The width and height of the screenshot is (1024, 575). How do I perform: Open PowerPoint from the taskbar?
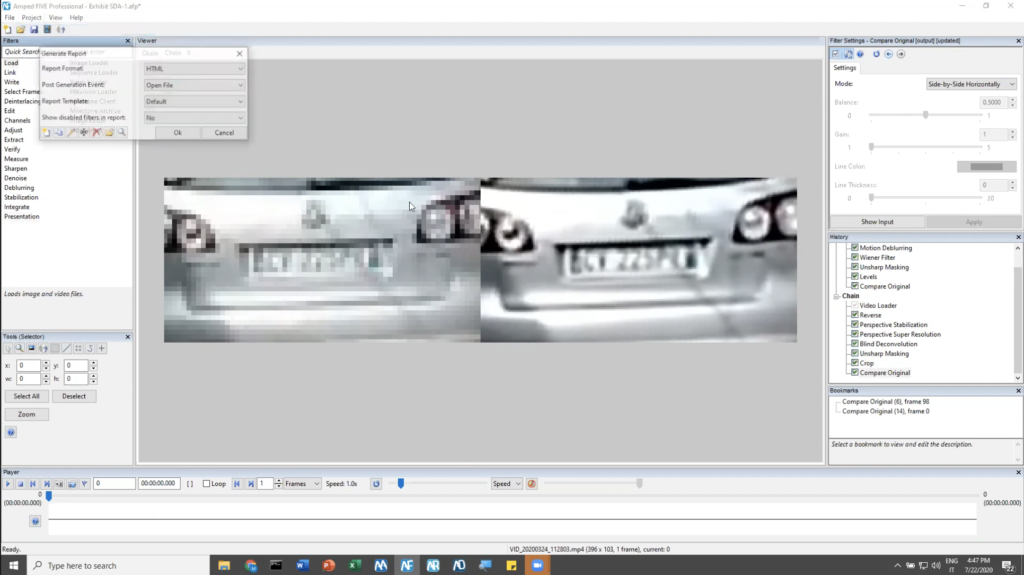[328, 565]
